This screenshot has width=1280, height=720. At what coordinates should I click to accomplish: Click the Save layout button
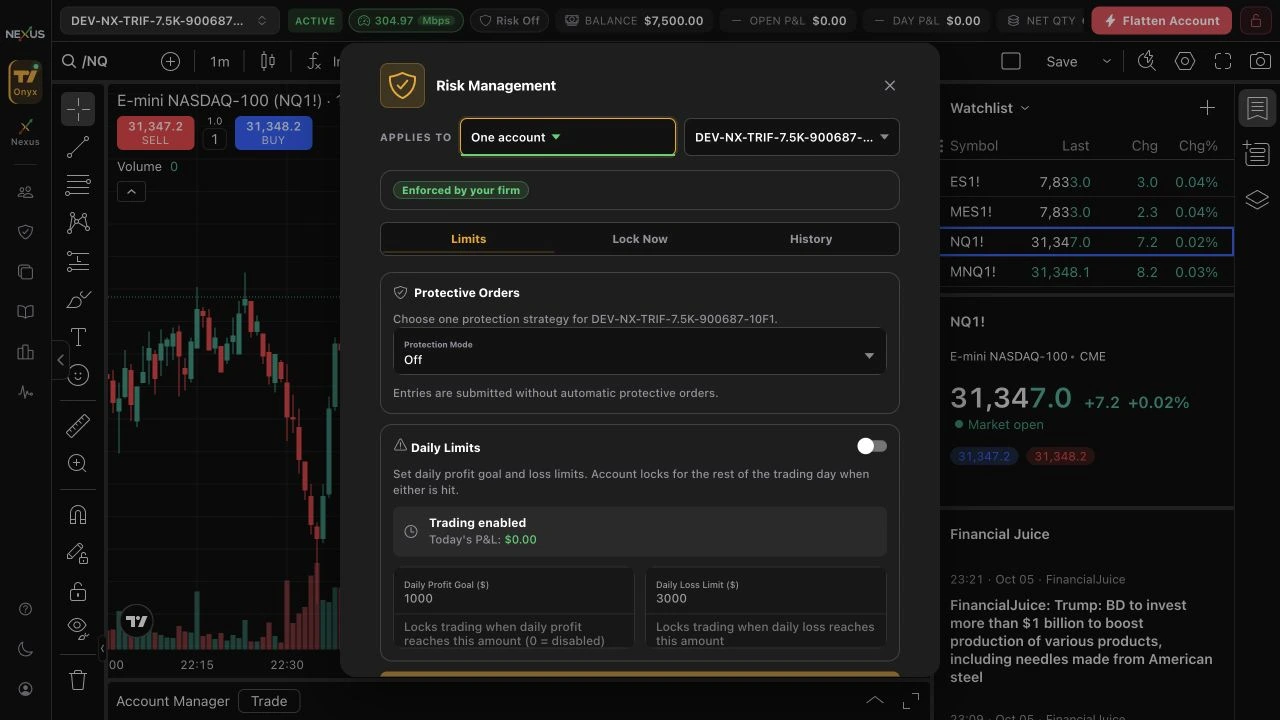[1061, 61]
